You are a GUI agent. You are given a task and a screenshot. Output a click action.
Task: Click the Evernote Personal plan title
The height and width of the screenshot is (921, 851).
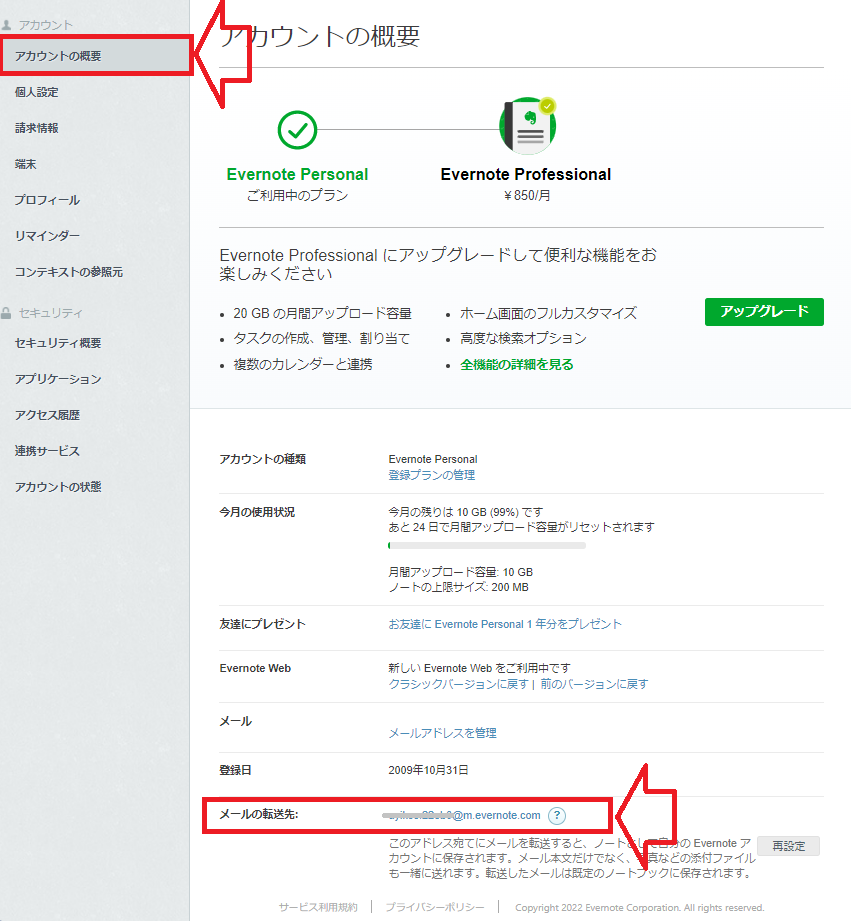coord(297,174)
